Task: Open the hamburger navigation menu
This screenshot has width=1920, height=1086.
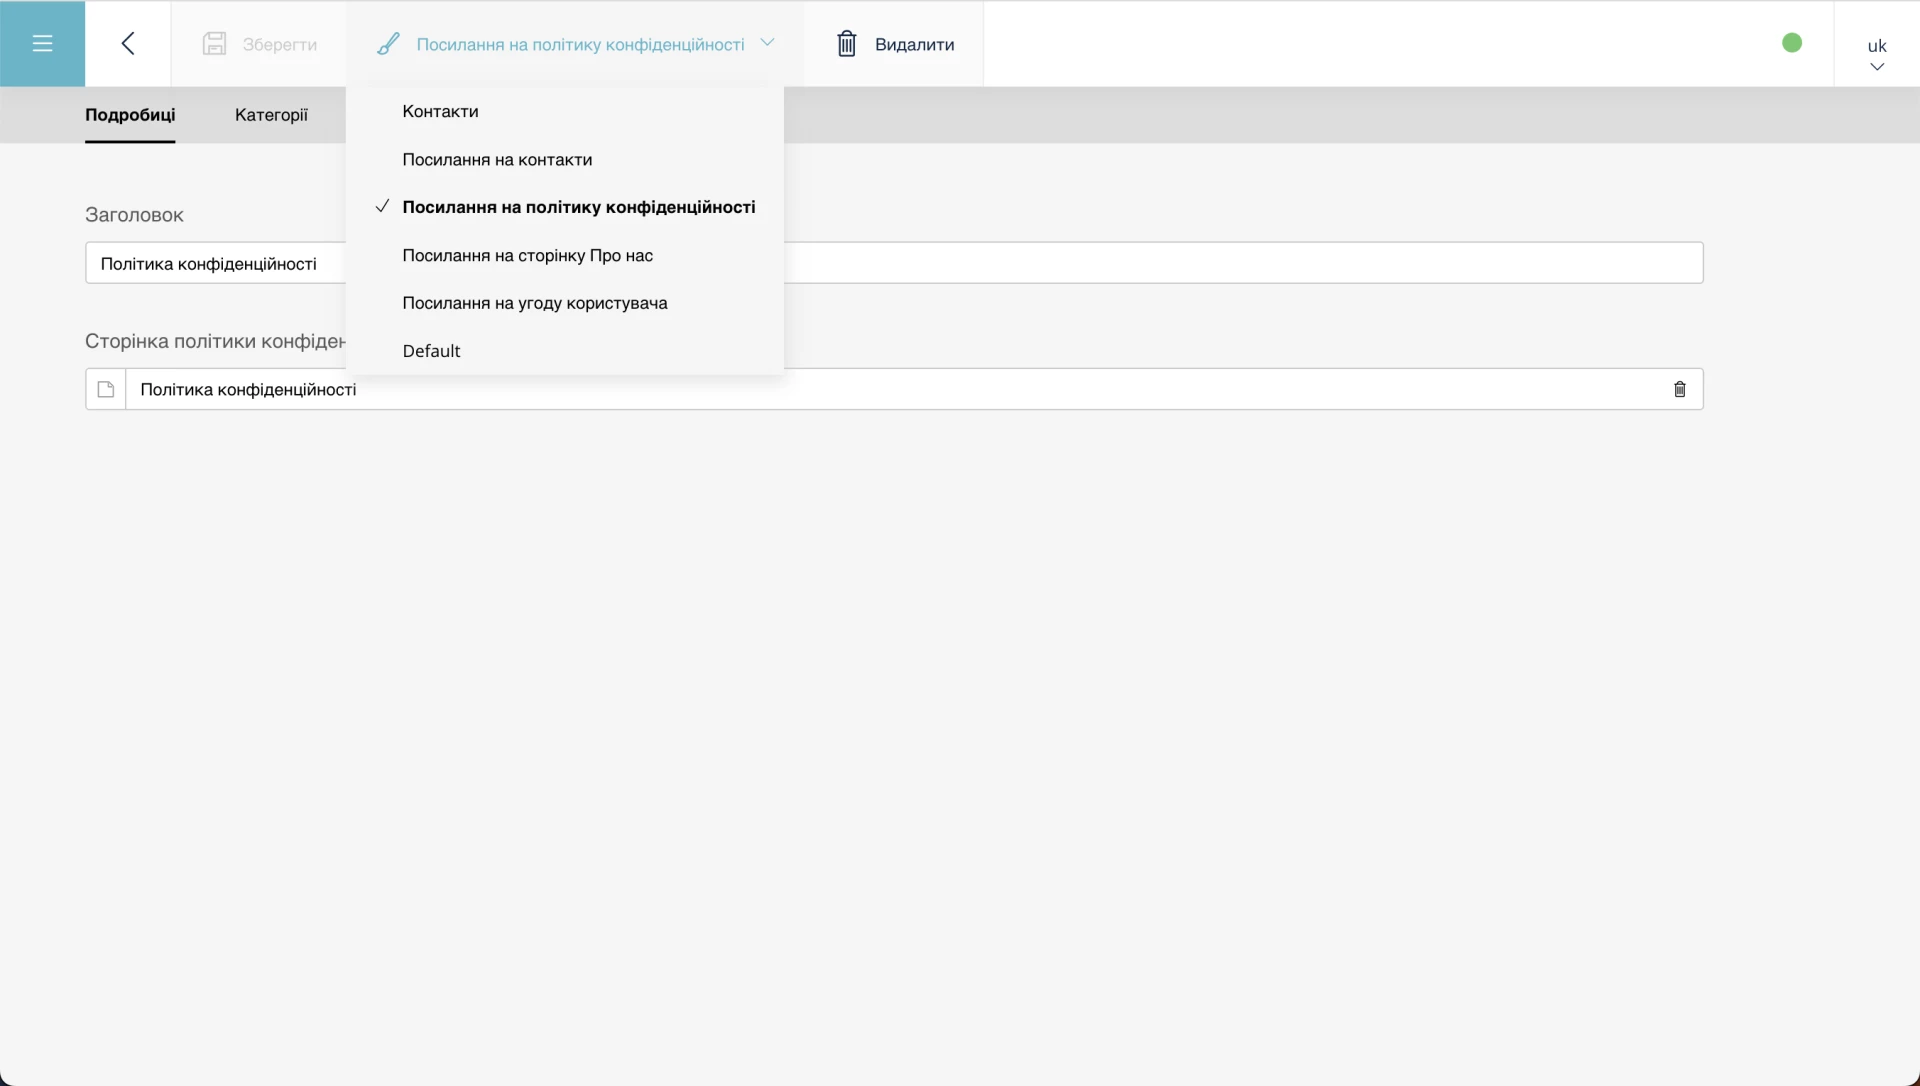Action: coord(42,43)
